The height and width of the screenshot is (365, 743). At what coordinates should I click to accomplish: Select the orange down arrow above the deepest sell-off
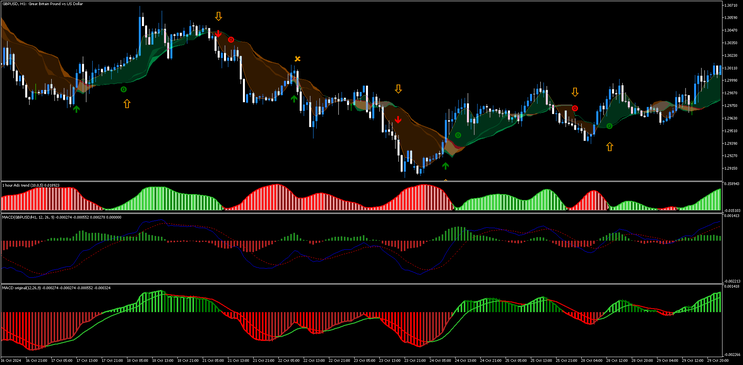398,89
